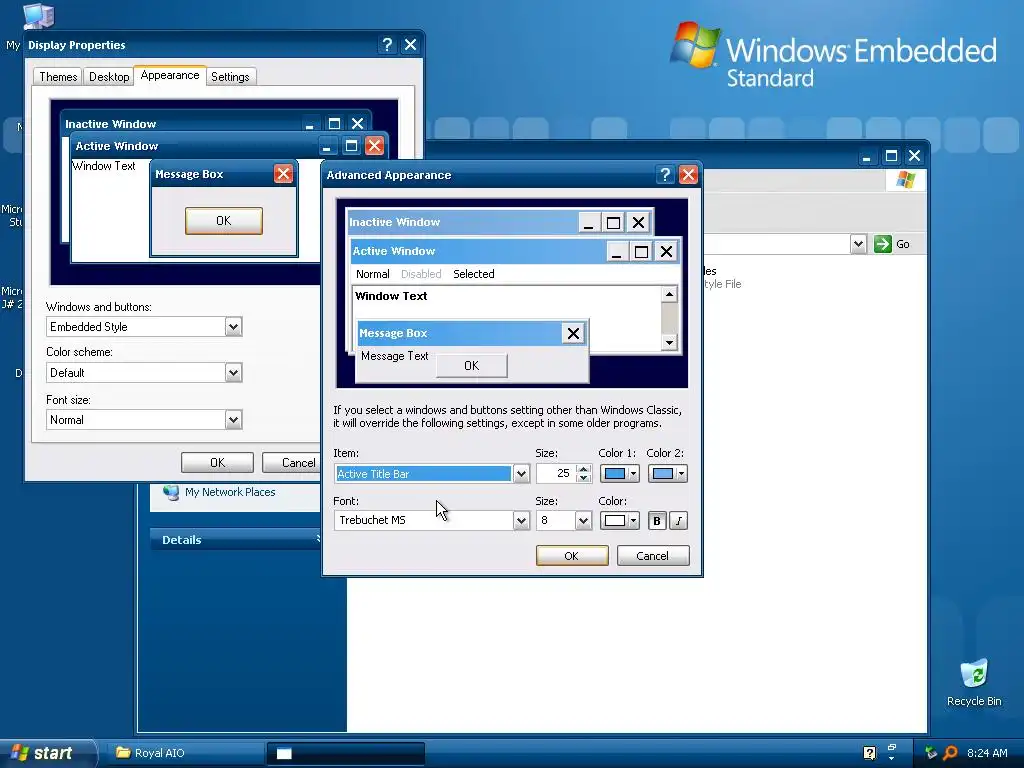Click the Windows flag icon in Explorer
Image resolution: width=1024 pixels, height=768 pixels.
(906, 179)
